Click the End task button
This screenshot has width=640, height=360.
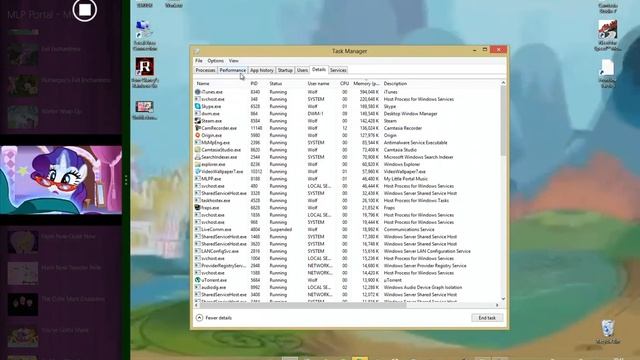click(487, 318)
